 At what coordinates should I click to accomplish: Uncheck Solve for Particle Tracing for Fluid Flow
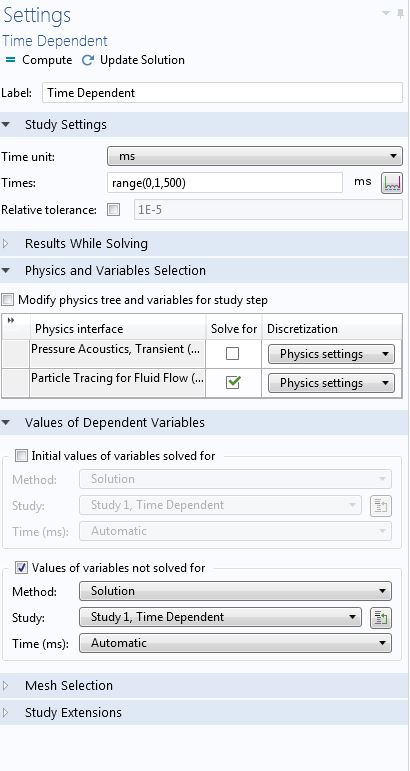click(x=233, y=383)
